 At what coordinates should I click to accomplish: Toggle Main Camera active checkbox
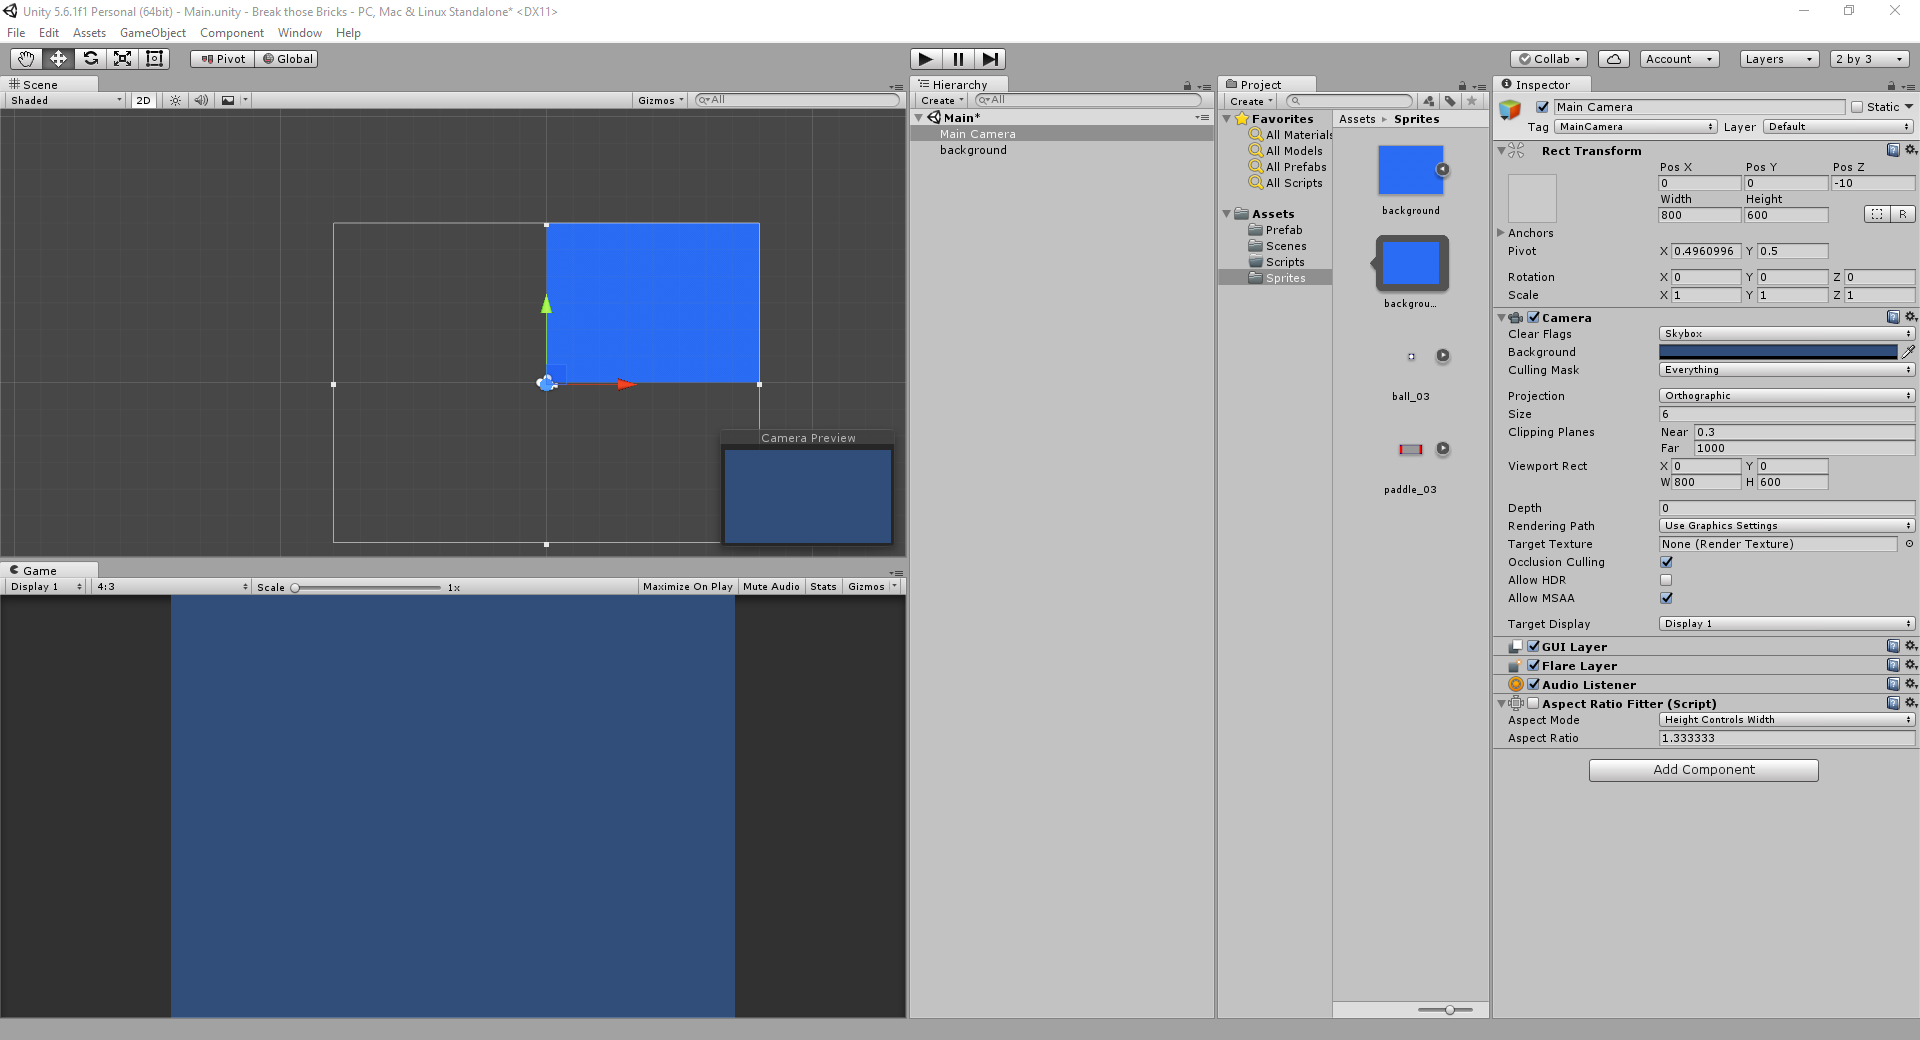tap(1542, 107)
